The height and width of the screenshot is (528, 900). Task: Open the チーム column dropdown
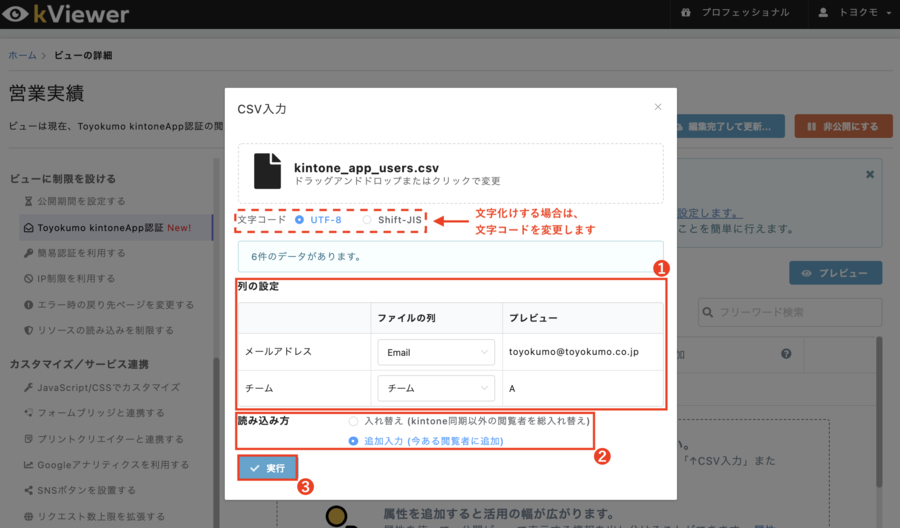[x=436, y=389]
